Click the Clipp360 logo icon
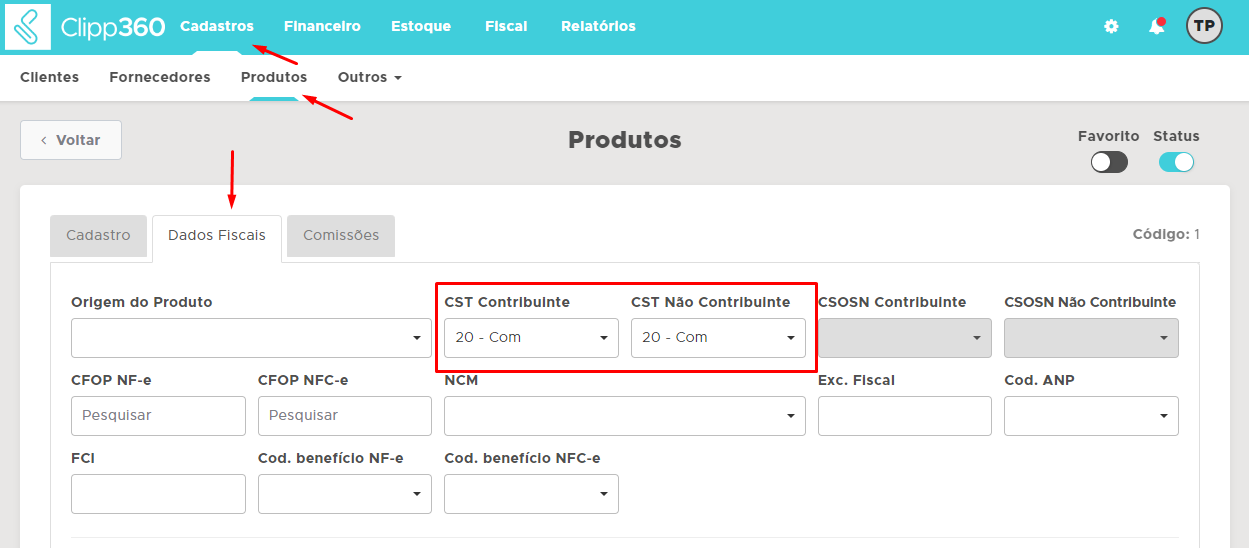 28,27
